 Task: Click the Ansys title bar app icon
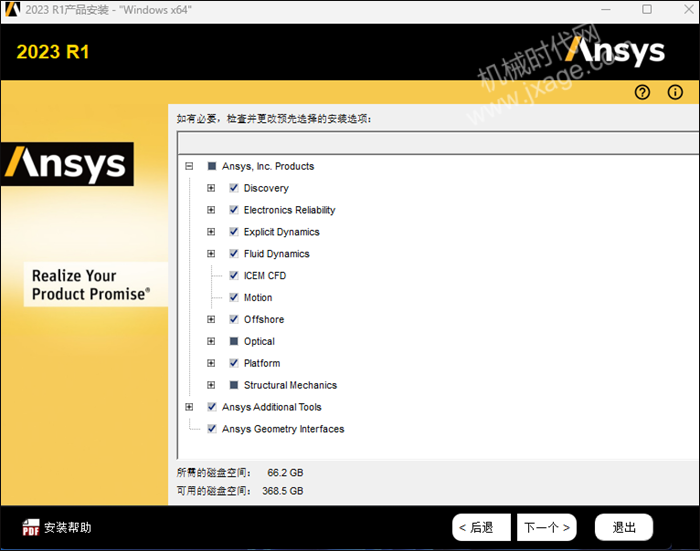click(12, 9)
